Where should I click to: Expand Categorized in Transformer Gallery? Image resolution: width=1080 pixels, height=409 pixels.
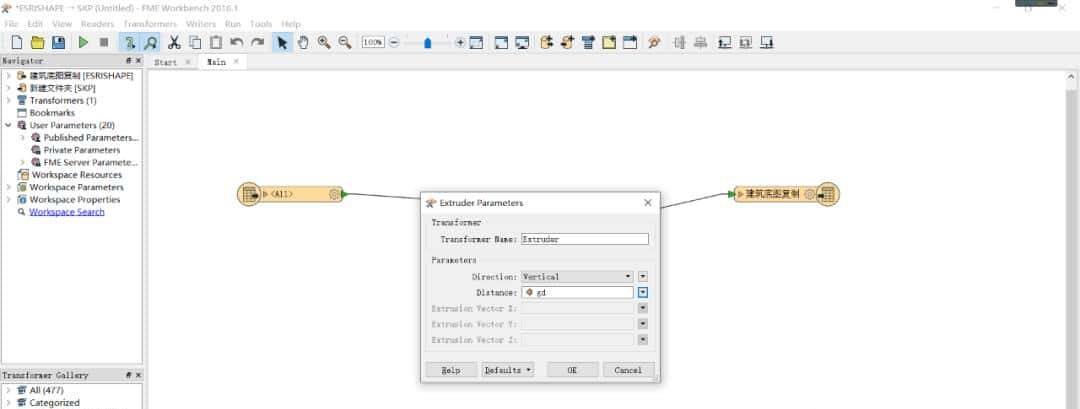tap(8, 403)
